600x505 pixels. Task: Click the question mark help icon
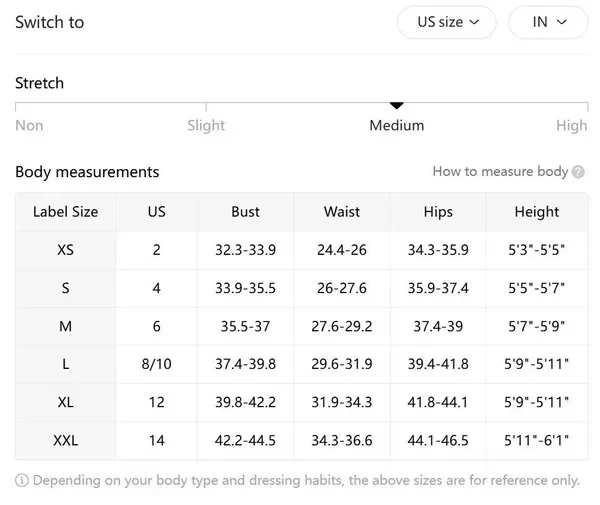pyautogui.click(x=578, y=172)
